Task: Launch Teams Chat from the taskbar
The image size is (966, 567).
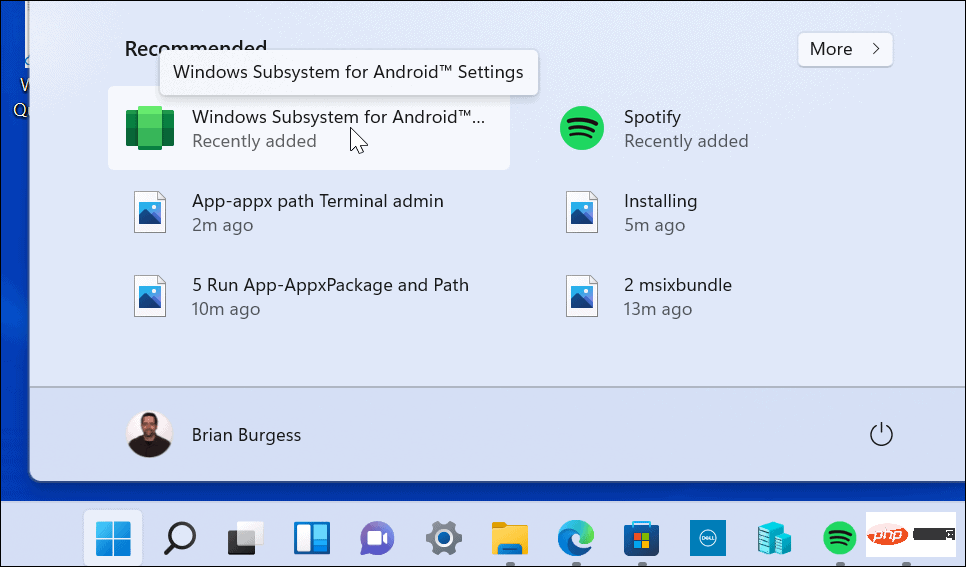Action: click(x=378, y=538)
